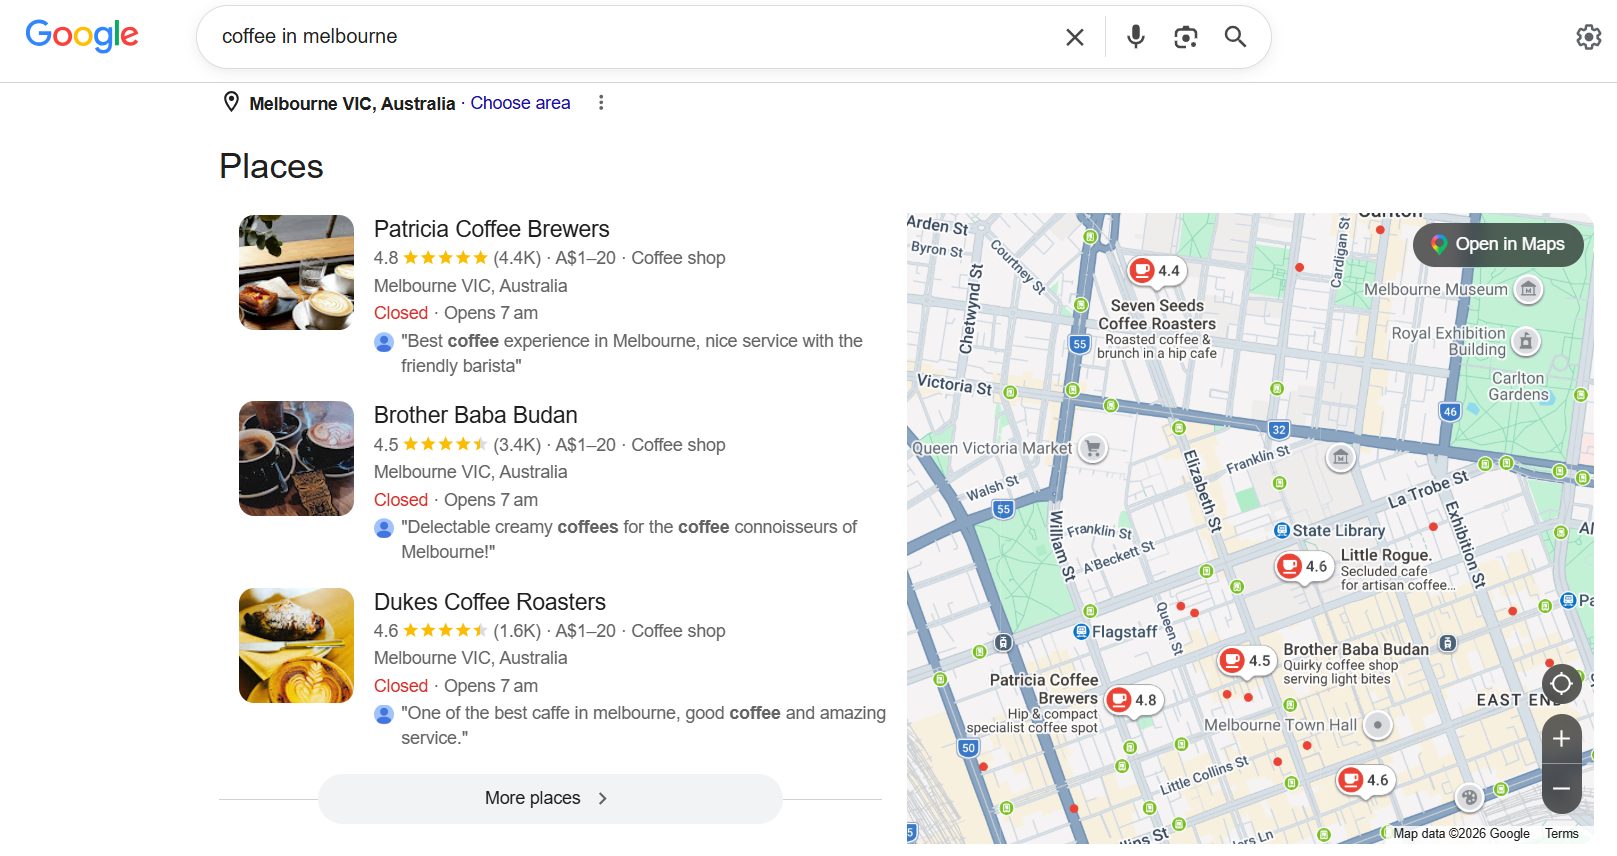This screenshot has height=856, width=1617.
Task: Open Patricia Coffee Brewers listing title
Action: (491, 229)
